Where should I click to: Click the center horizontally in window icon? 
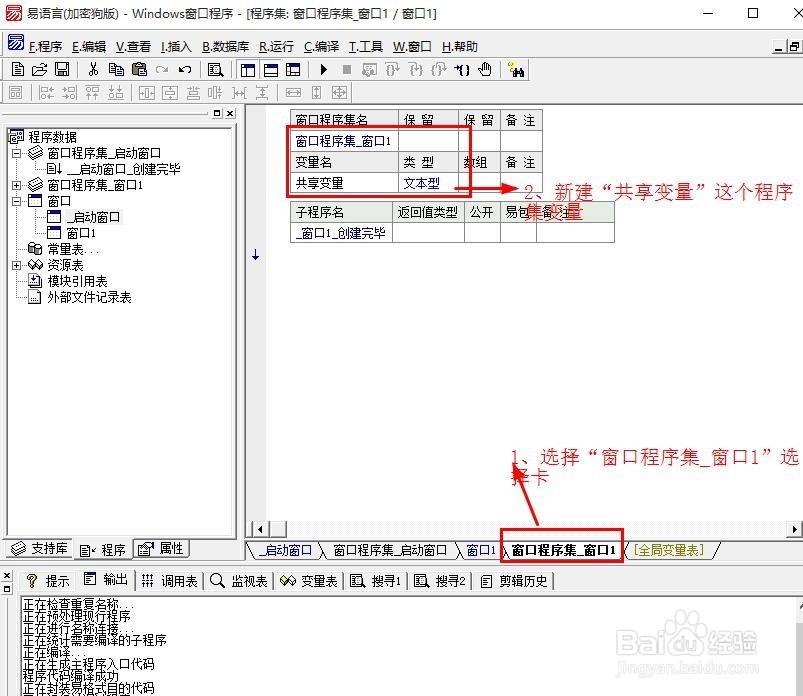click(x=147, y=93)
